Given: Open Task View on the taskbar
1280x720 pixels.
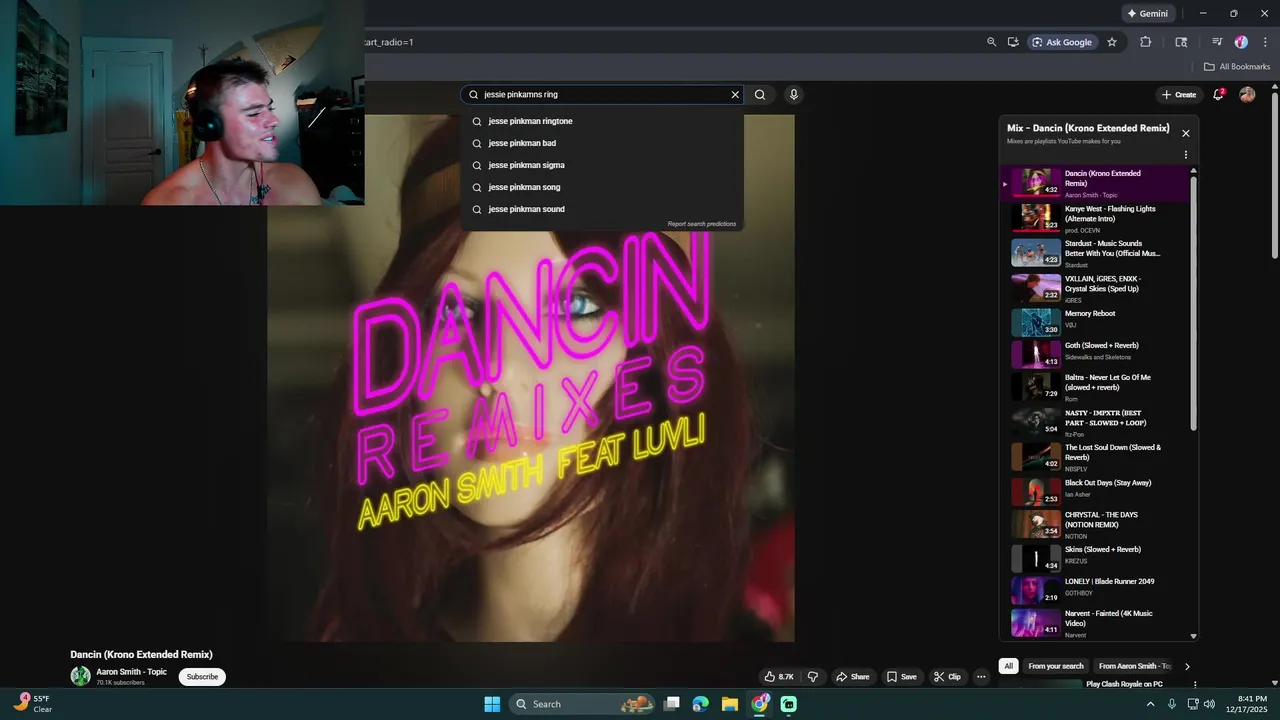Looking at the screenshot, I should [x=672, y=704].
